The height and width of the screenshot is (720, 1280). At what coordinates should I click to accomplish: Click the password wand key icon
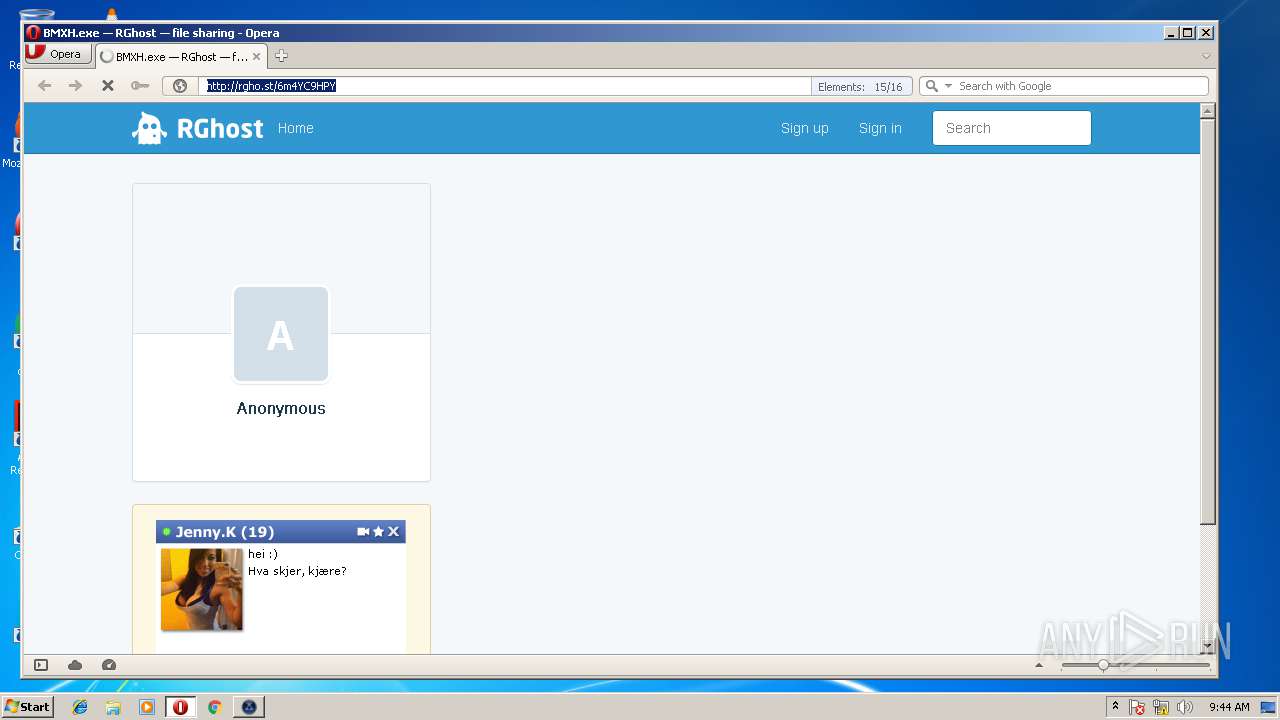click(x=140, y=86)
